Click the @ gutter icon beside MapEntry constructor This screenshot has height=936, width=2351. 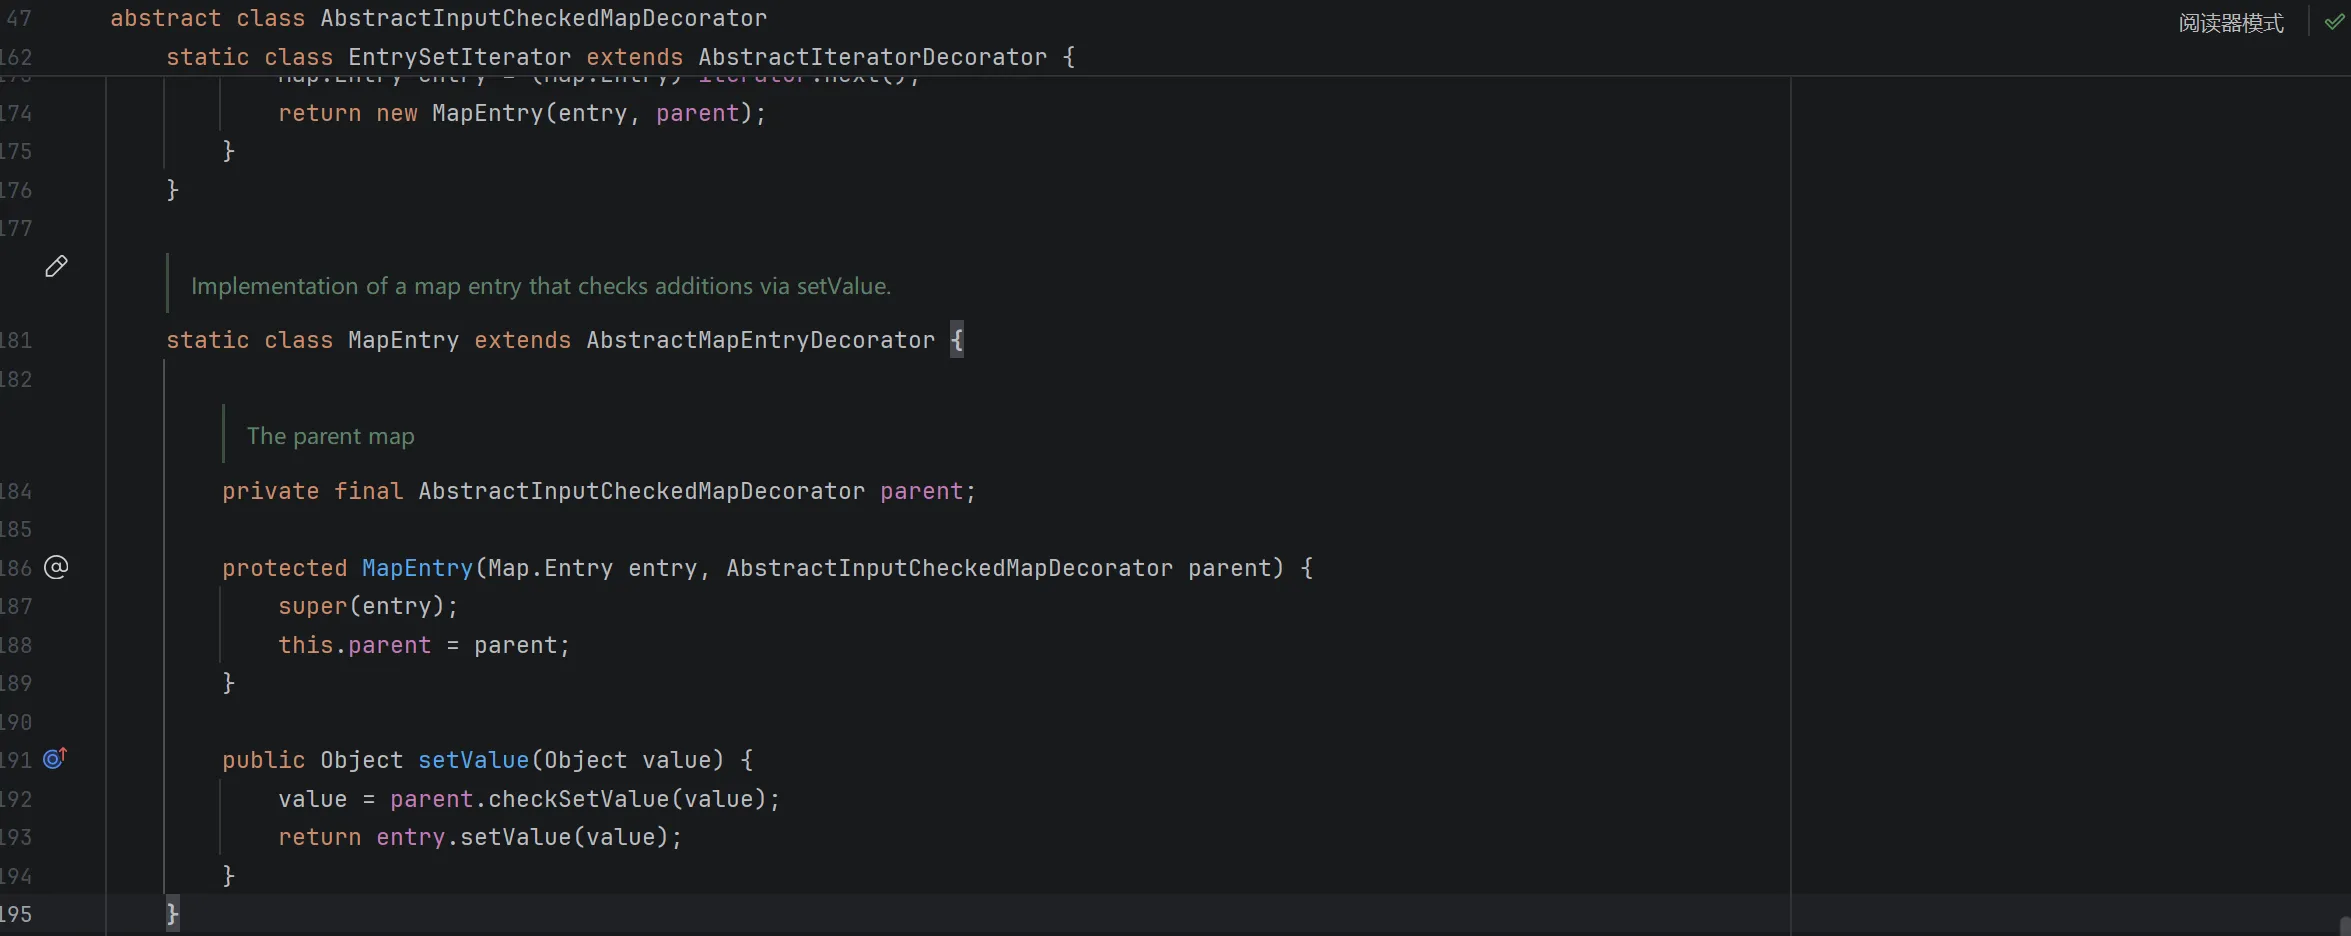point(56,567)
